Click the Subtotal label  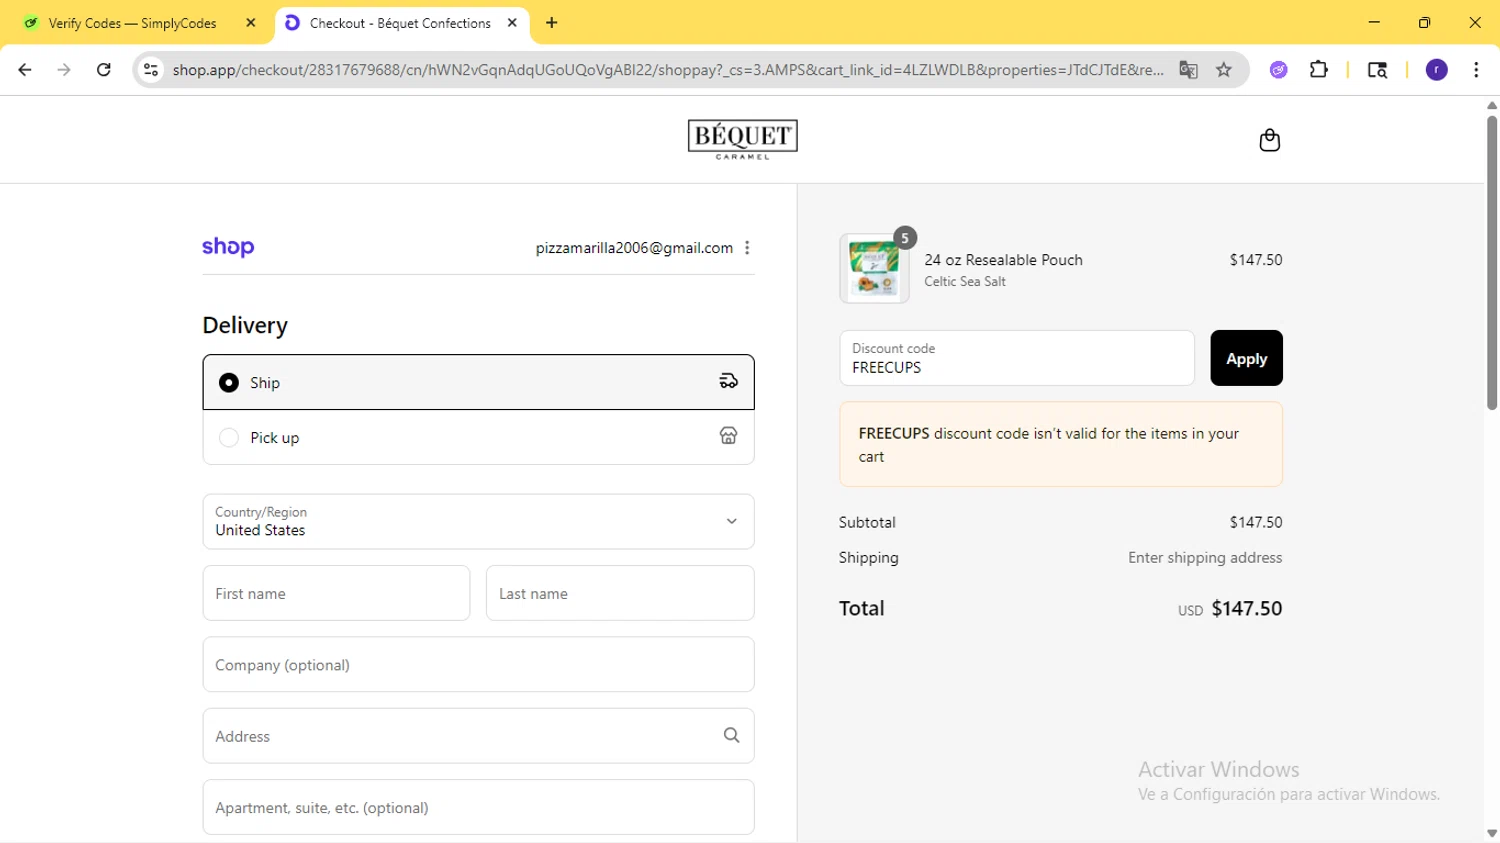click(x=867, y=522)
